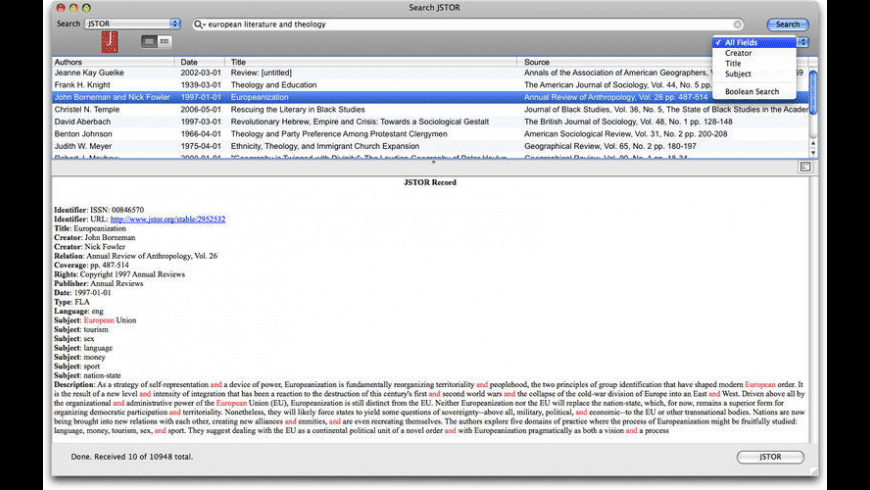Image resolution: width=870 pixels, height=490 pixels.
Task: Toggle the detail pane layout icon
Action: tap(805, 167)
